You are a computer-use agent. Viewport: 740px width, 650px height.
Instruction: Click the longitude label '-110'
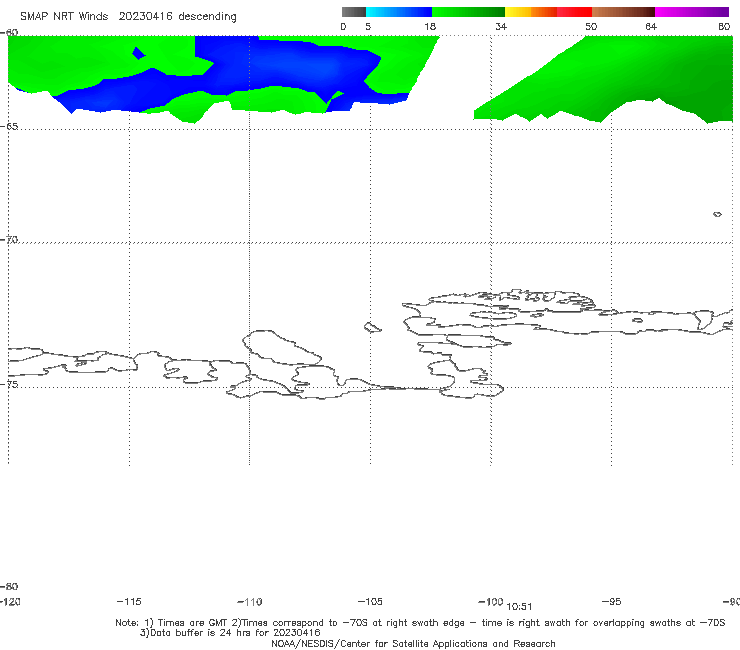click(250, 602)
